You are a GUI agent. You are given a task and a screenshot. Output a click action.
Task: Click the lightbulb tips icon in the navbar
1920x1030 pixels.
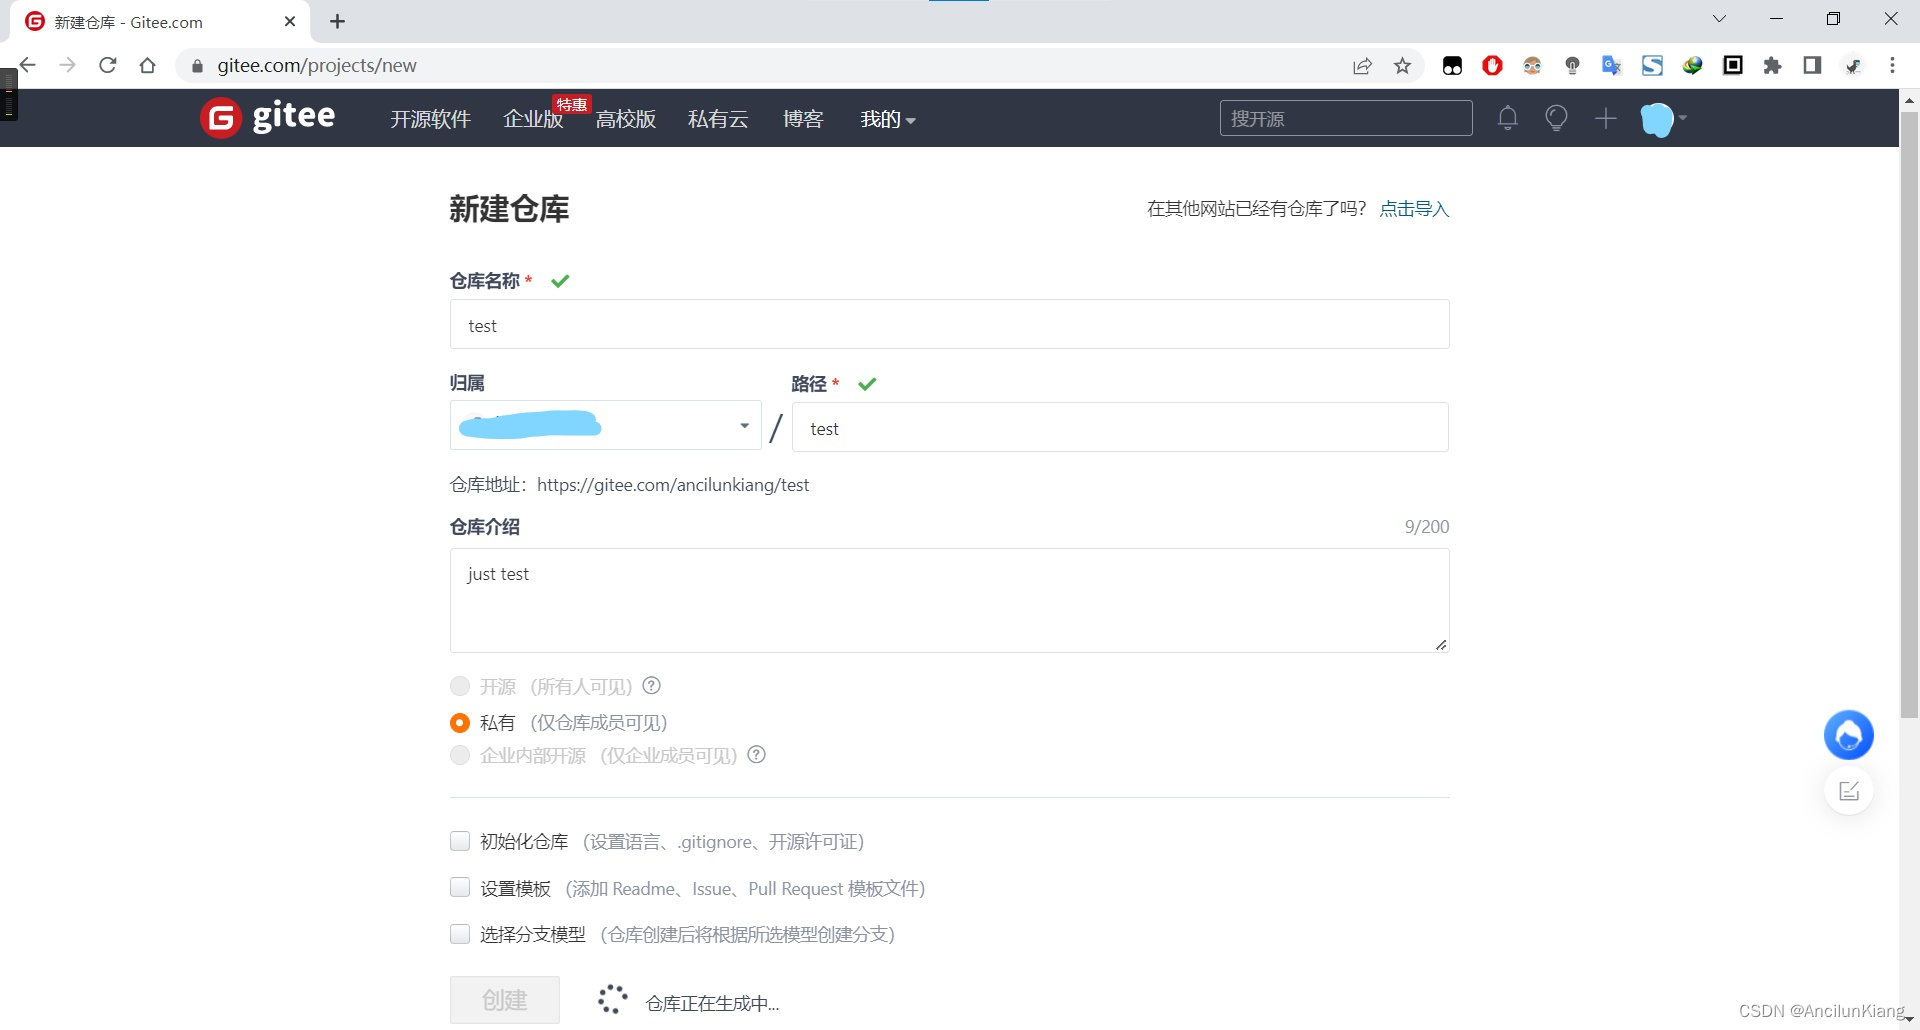(x=1556, y=118)
